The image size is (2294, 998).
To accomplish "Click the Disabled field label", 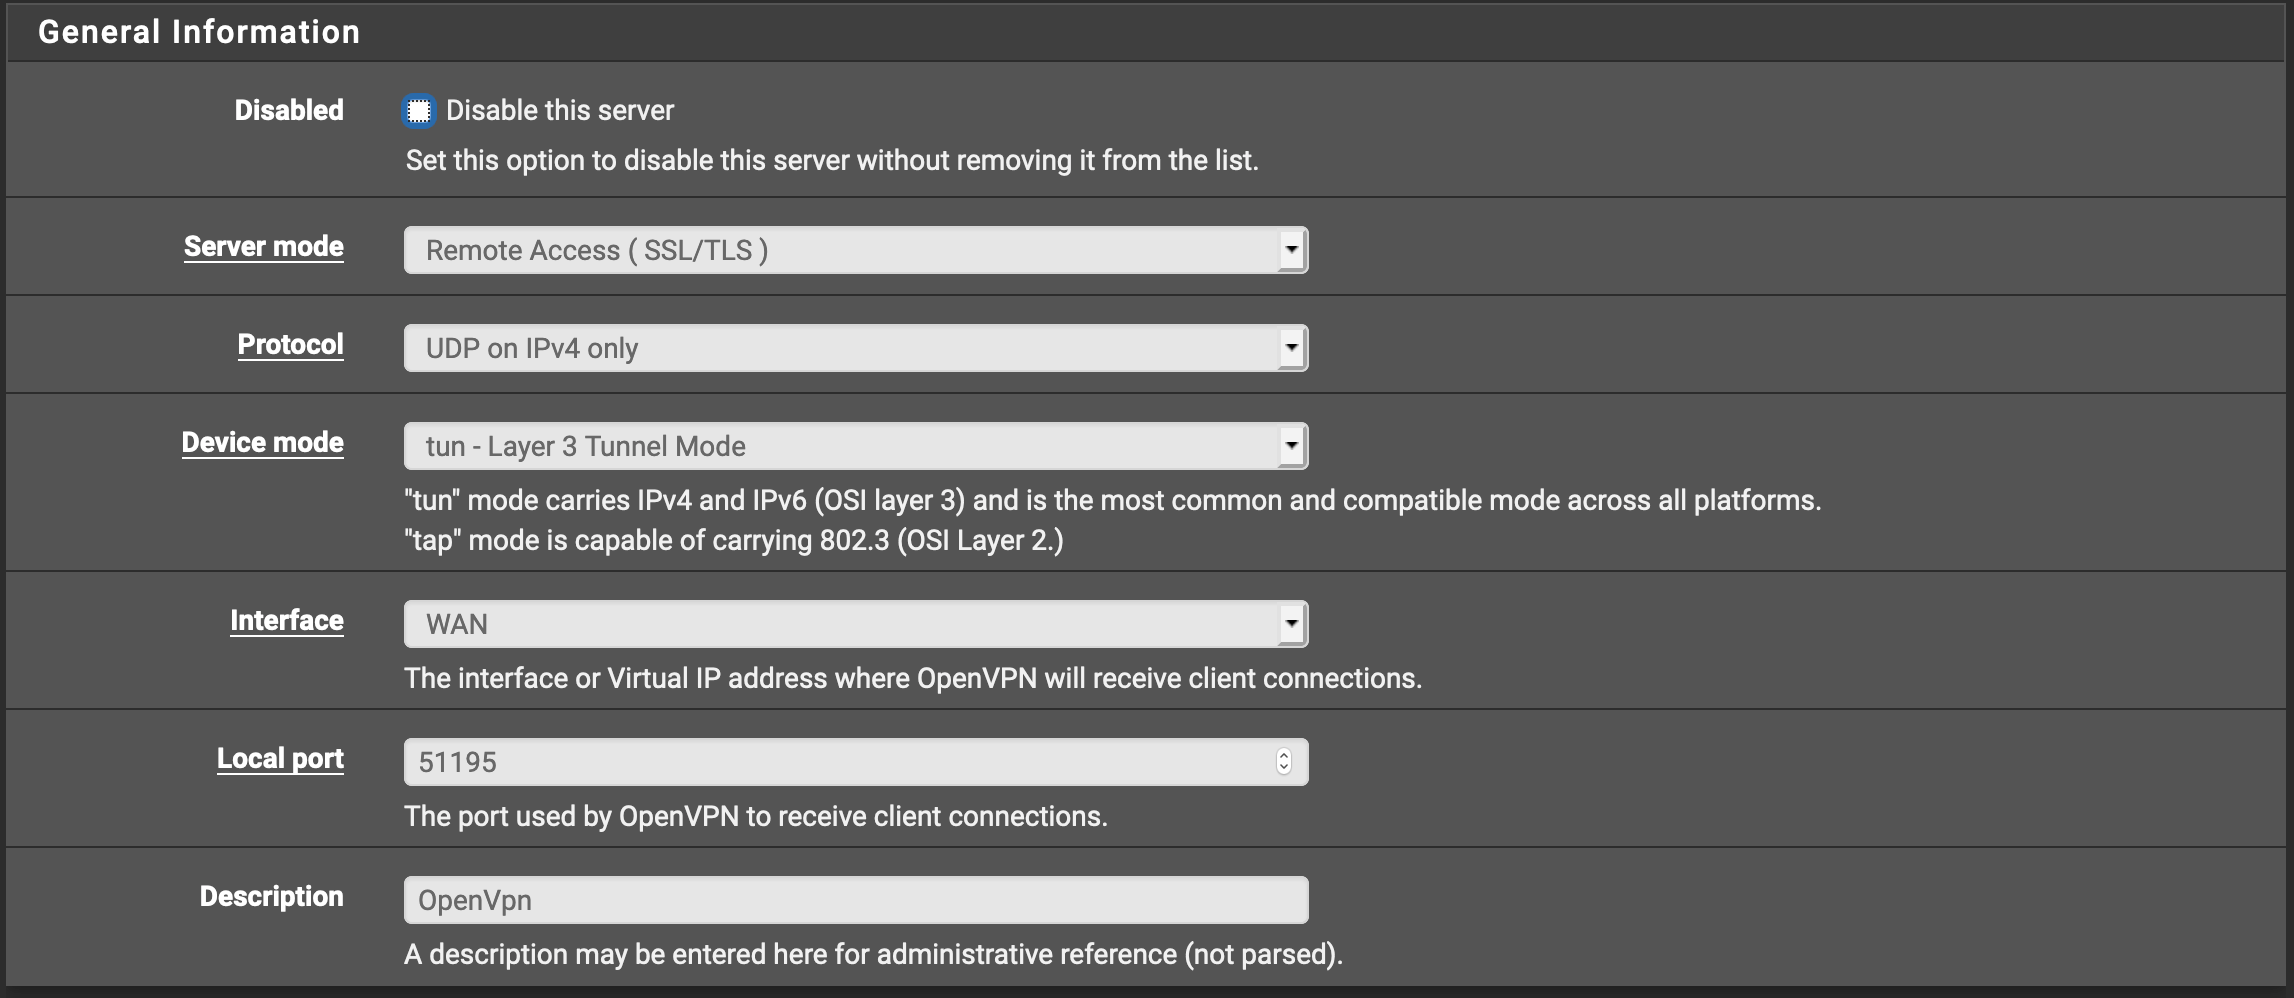I will coord(289,110).
